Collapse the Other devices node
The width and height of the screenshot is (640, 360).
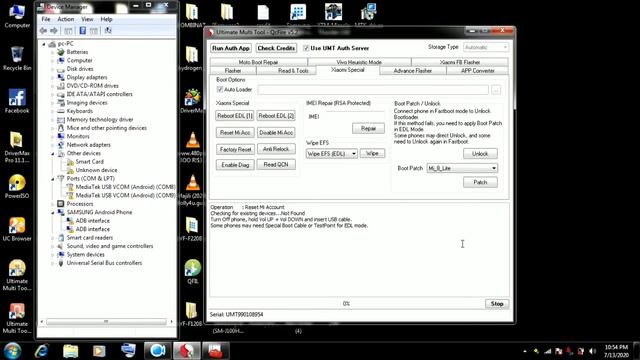pos(53,153)
